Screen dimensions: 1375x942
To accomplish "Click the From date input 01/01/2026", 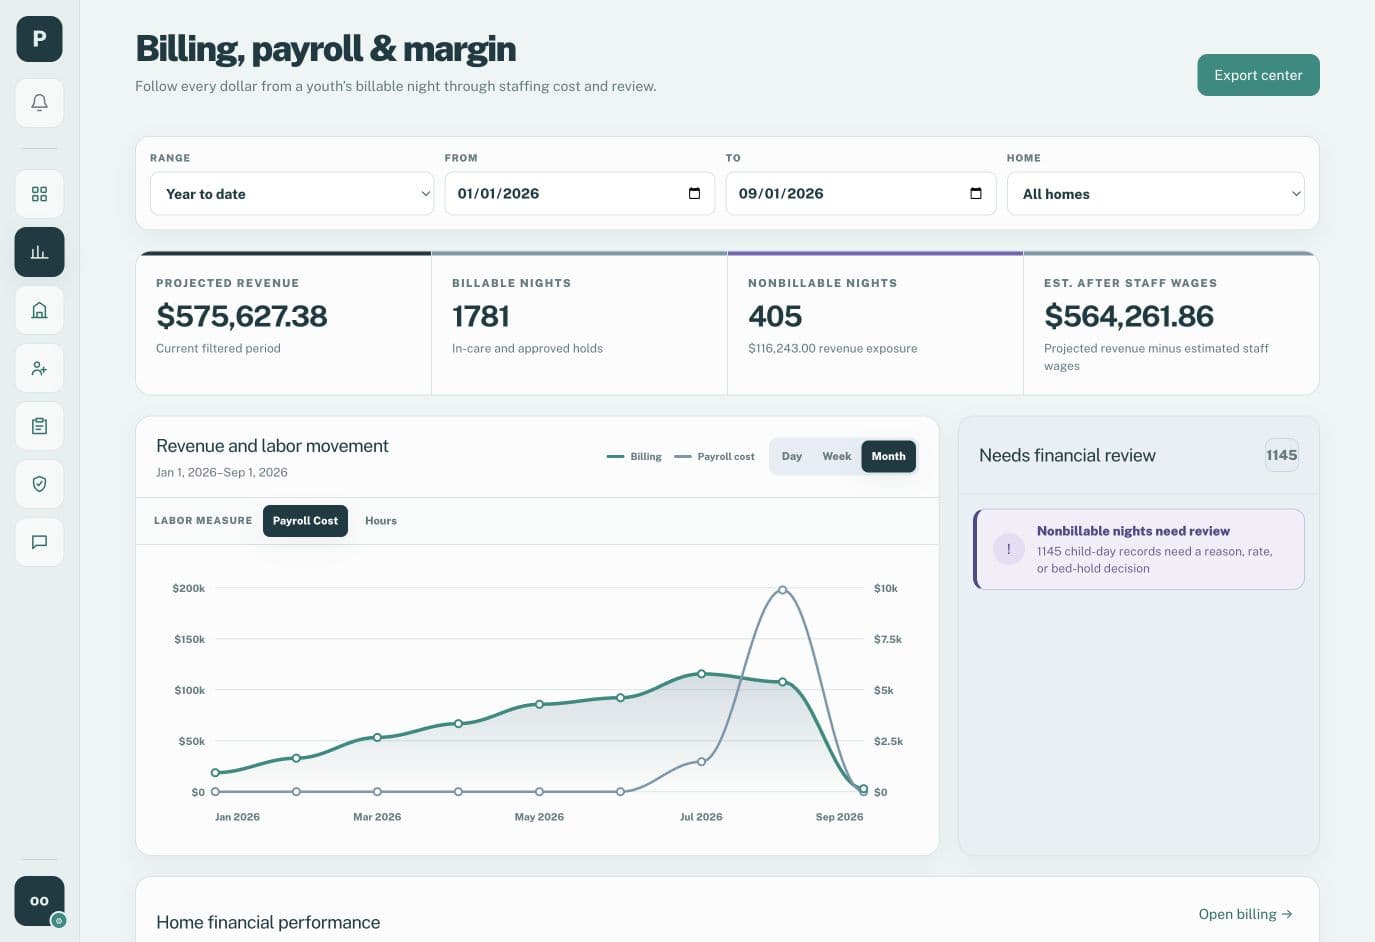I will coord(580,194).
